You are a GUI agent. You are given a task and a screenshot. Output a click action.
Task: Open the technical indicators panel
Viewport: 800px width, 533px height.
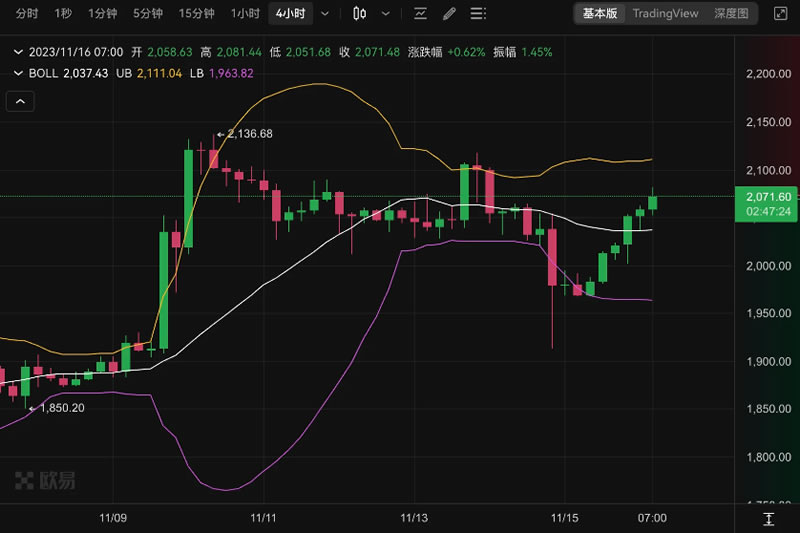tap(420, 14)
